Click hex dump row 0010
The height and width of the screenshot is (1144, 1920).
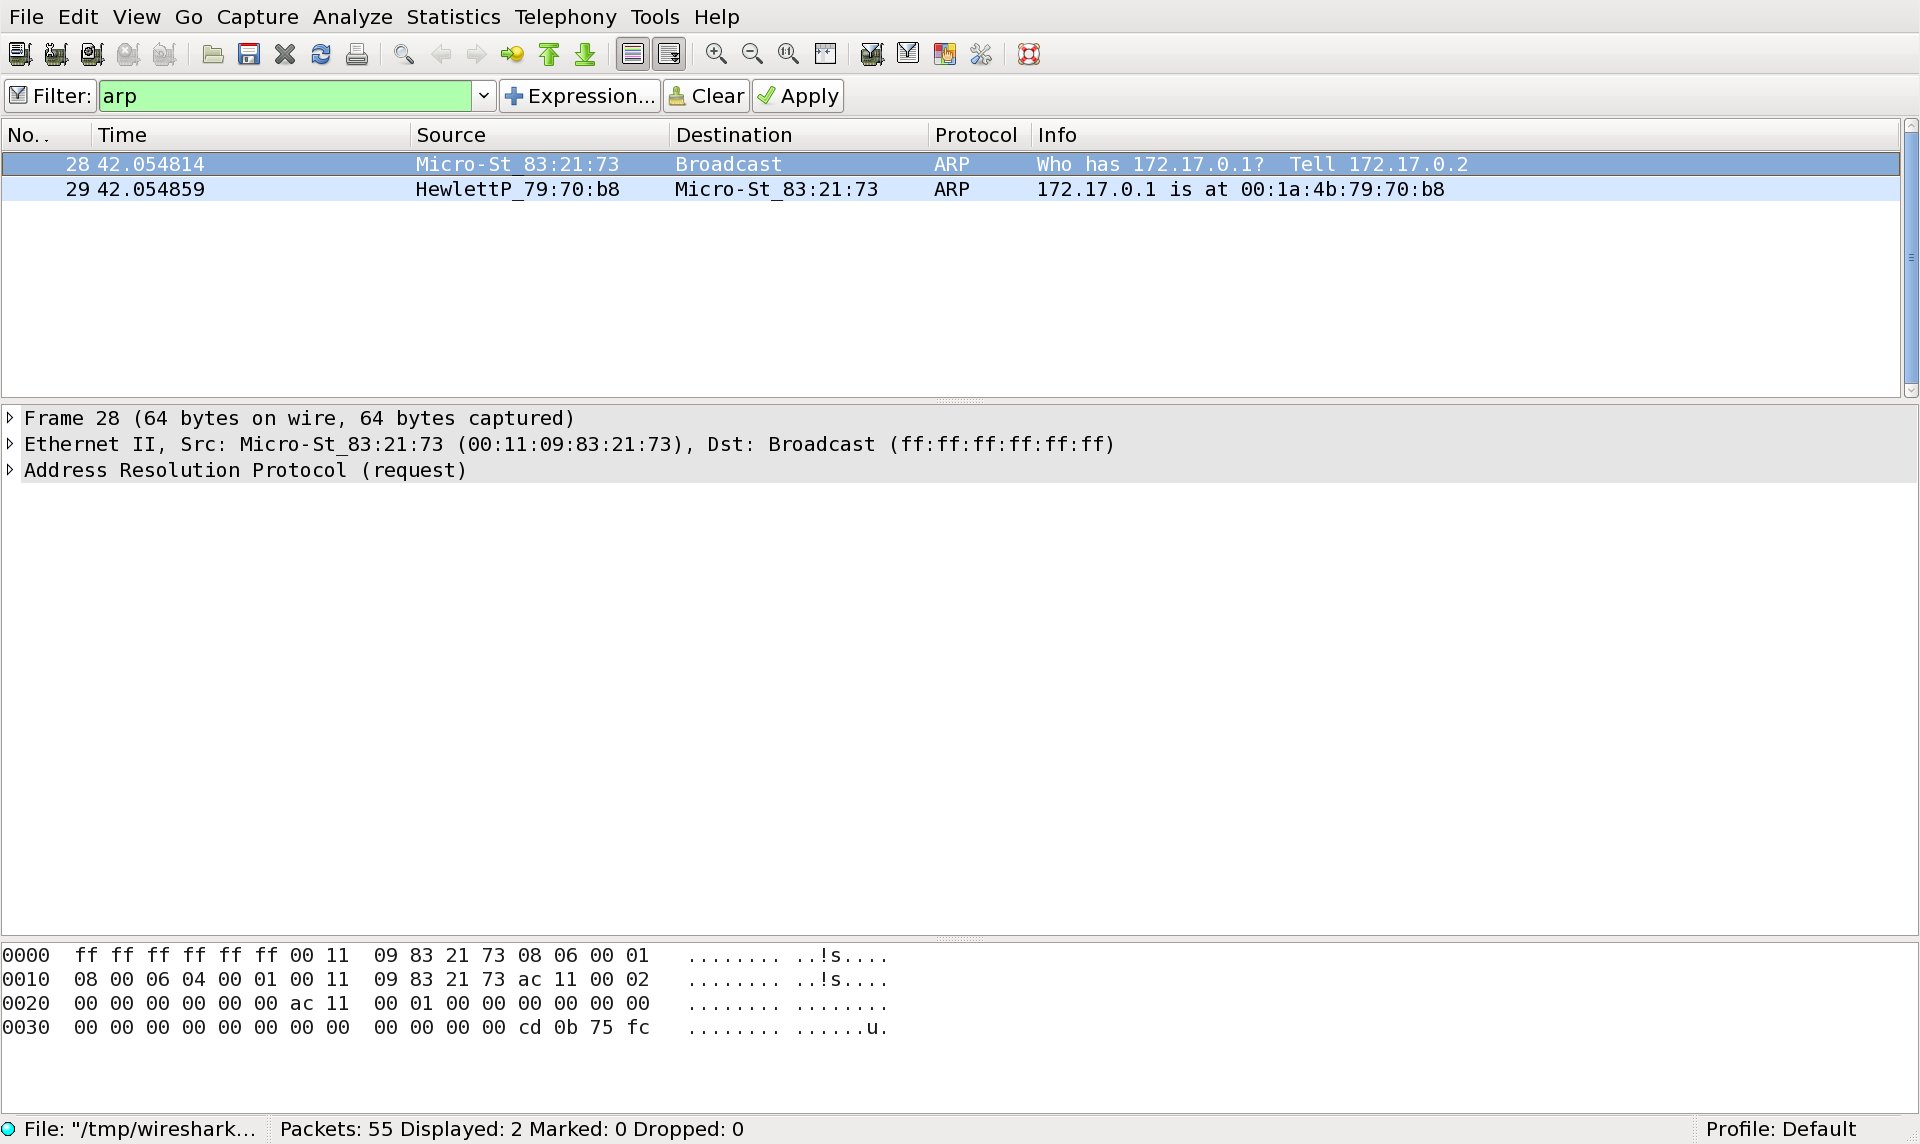click(x=445, y=980)
